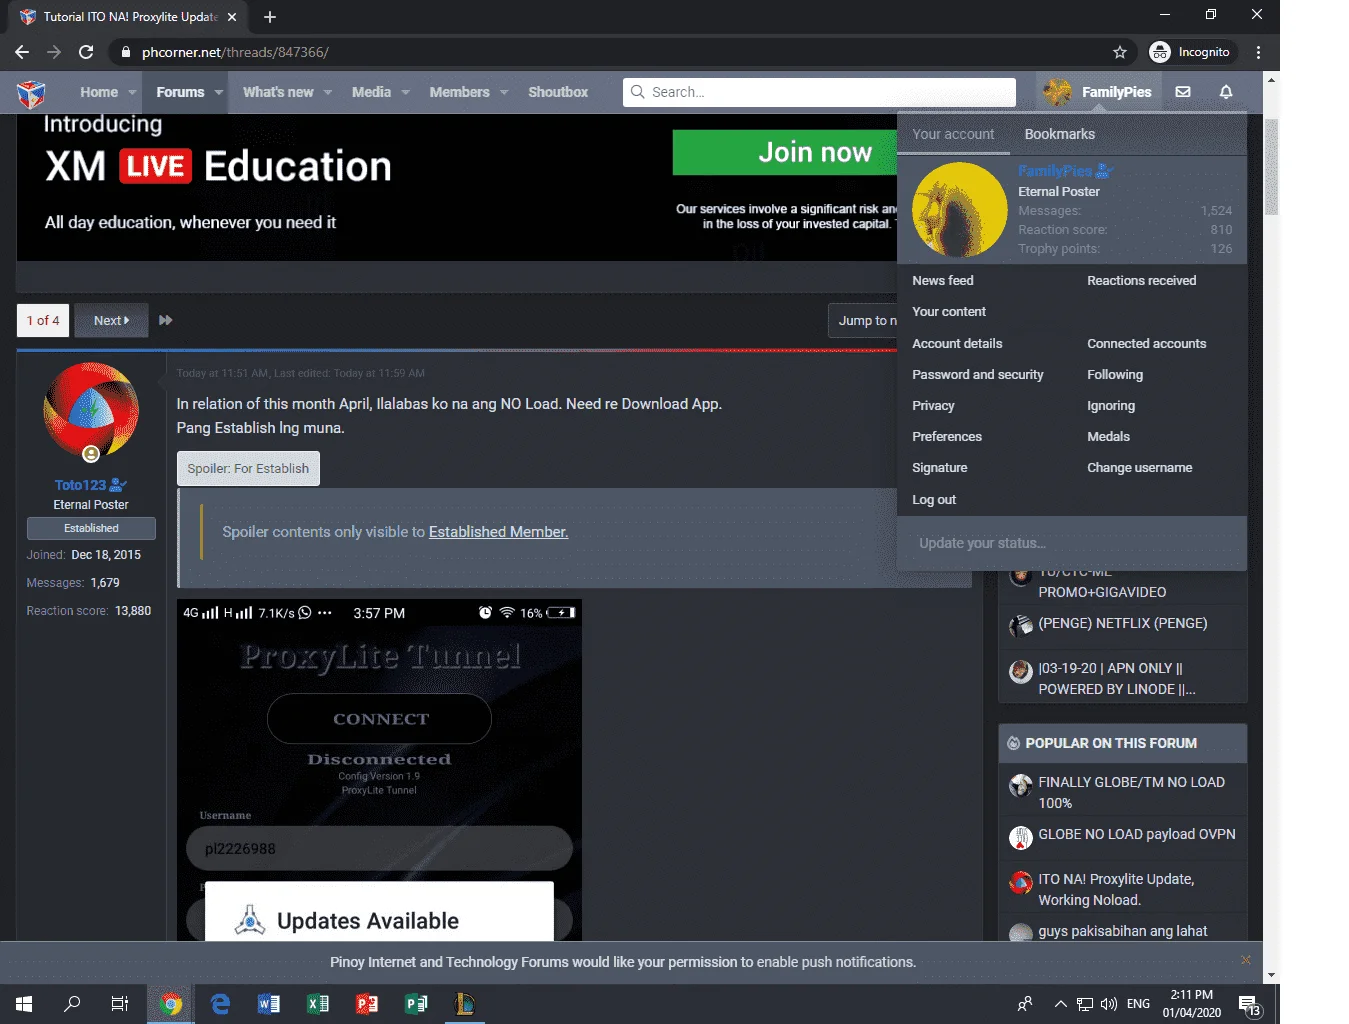Open the Windows notification center
Viewport: 1349px width, 1024px height.
tap(1250, 1005)
